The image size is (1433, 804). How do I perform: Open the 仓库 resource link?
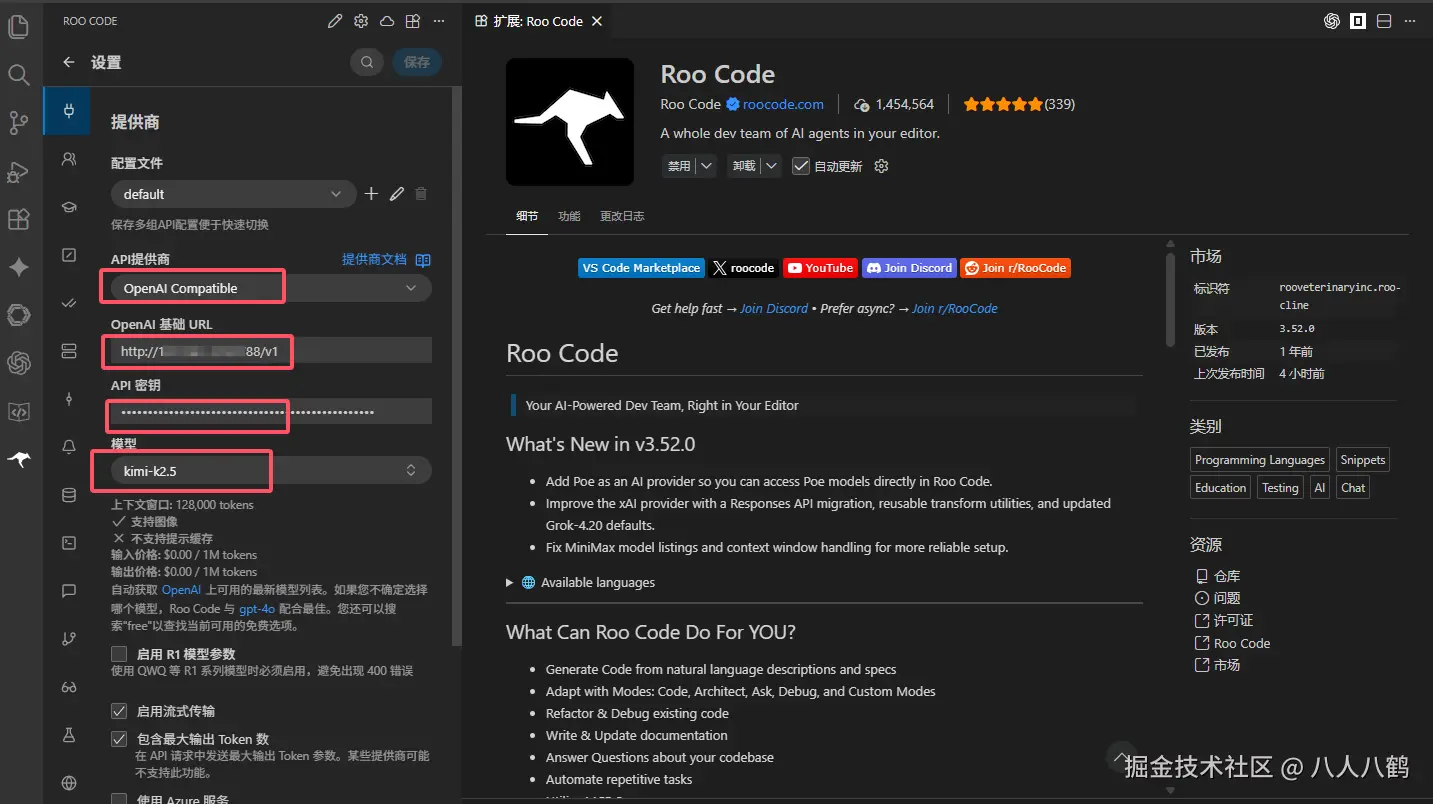pyautogui.click(x=1218, y=576)
